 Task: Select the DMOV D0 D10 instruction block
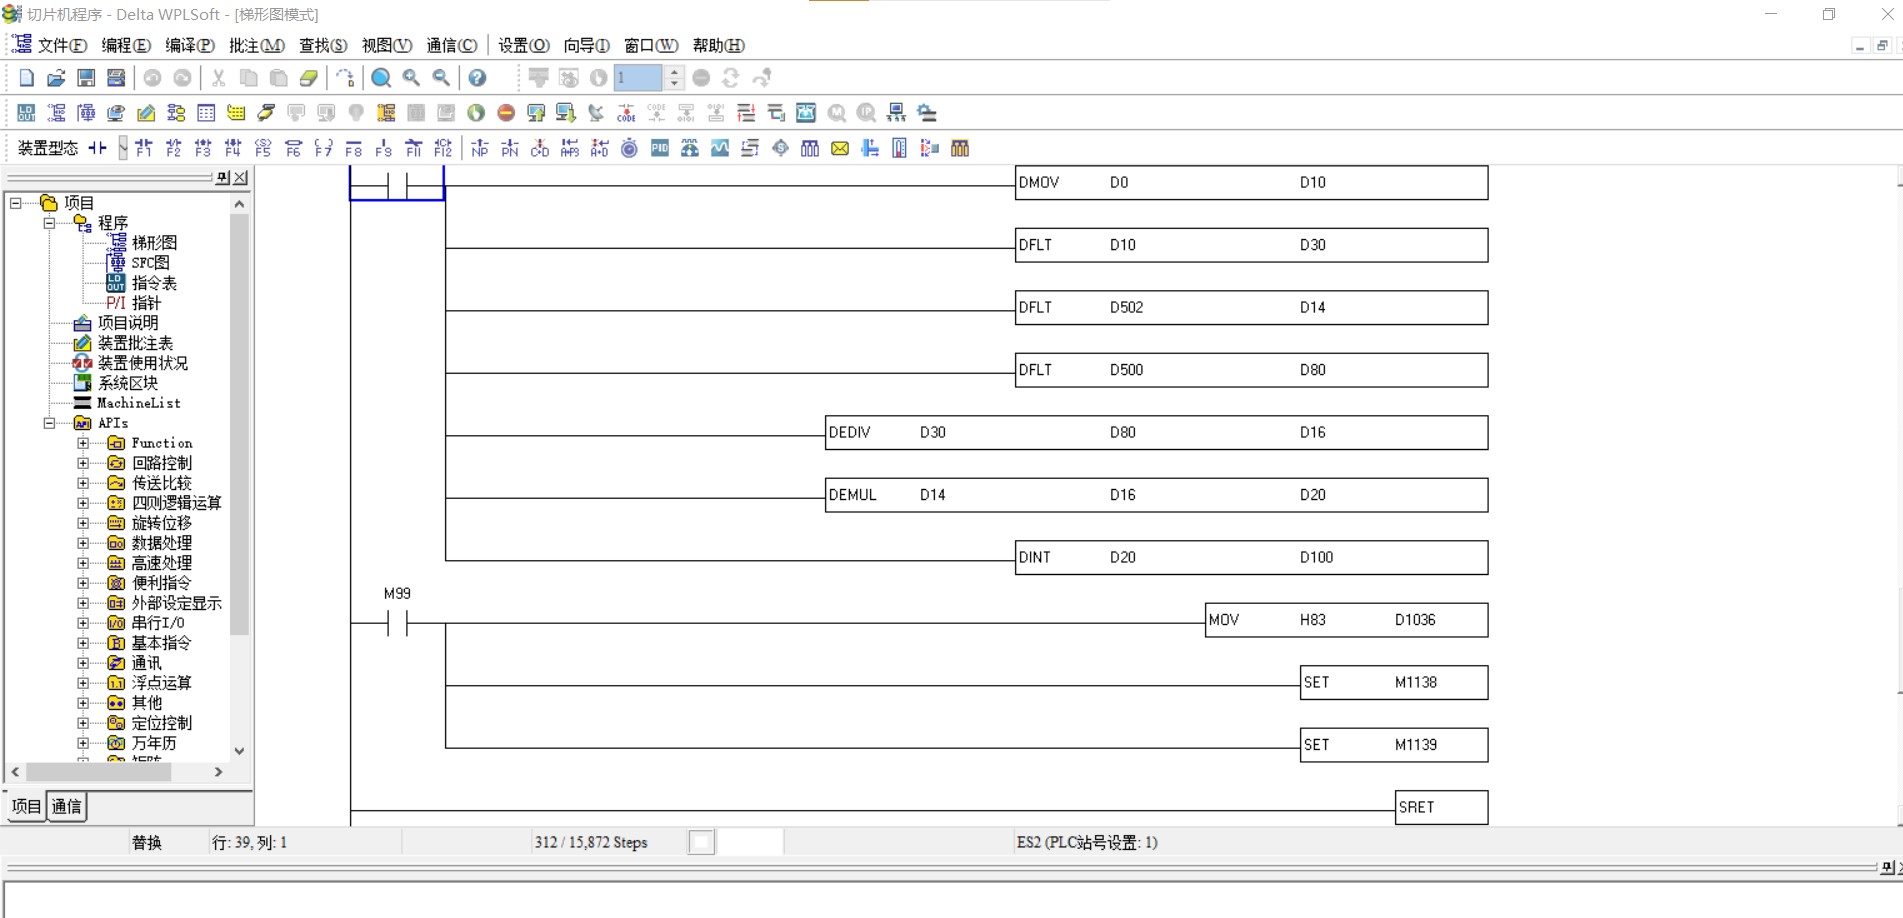1250,183
